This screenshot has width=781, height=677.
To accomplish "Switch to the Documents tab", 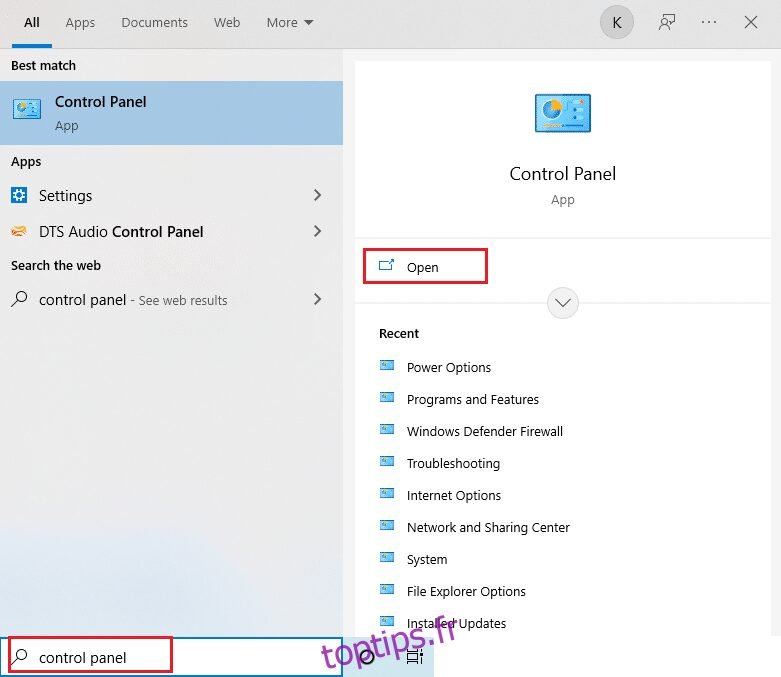I will coord(154,22).
